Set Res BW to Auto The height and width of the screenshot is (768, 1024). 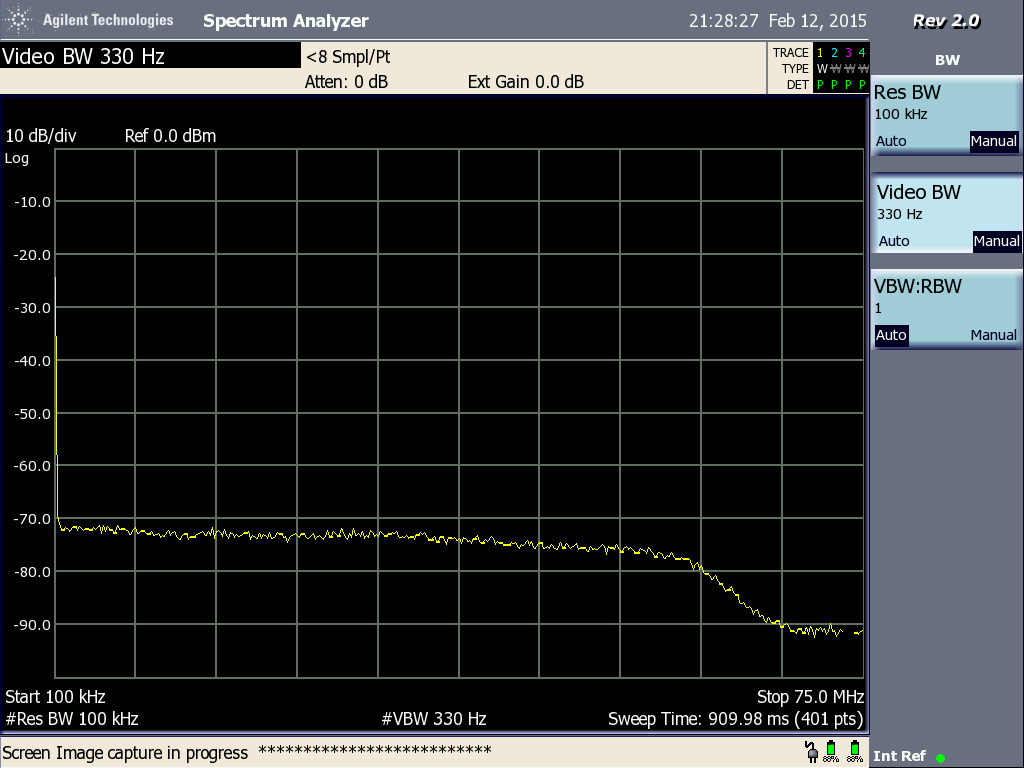click(x=891, y=141)
